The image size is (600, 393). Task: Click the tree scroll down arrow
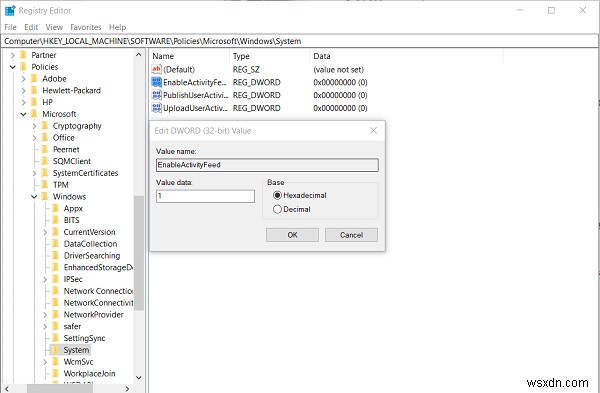pyautogui.click(x=139, y=378)
